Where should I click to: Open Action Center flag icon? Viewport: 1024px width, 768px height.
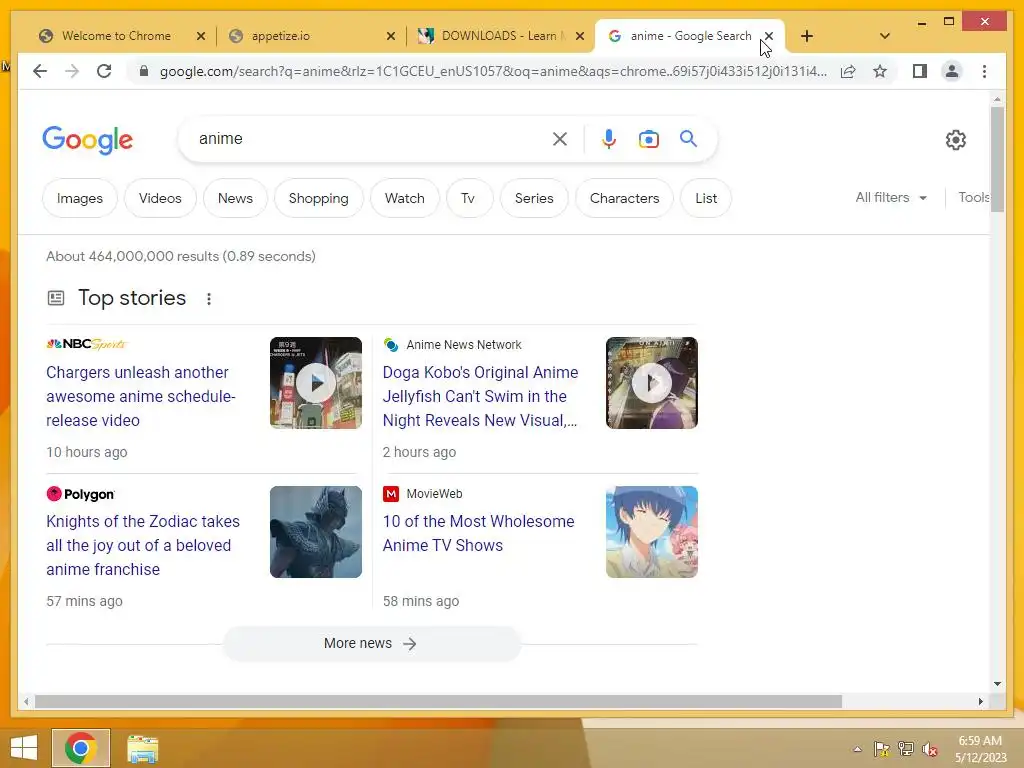882,749
